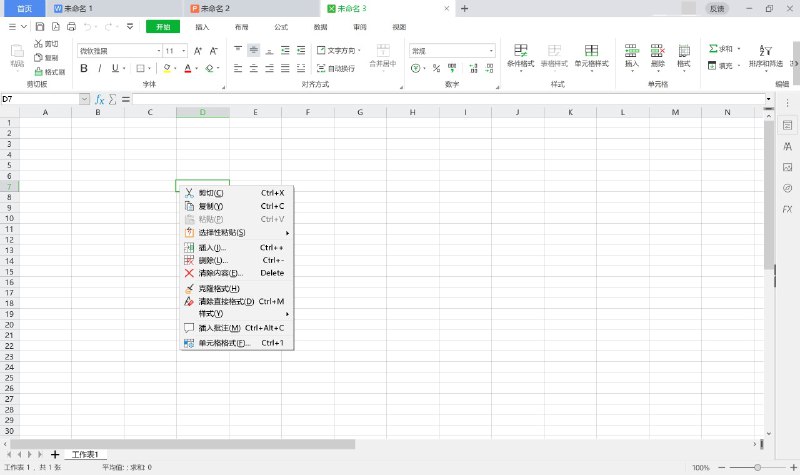Viewport: 800px width, 475px height.
Task: Open Format Cells (单元格格式) from context menu
Action: click(x=237, y=343)
